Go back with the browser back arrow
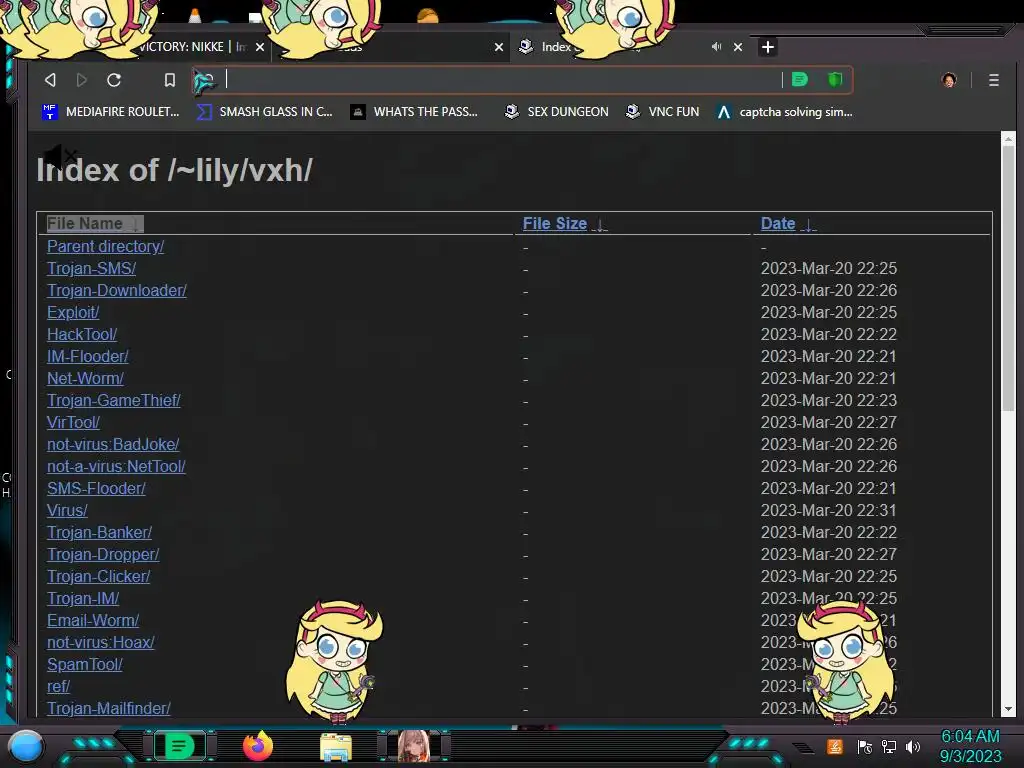Viewport: 1024px width, 768px height. click(x=50, y=80)
